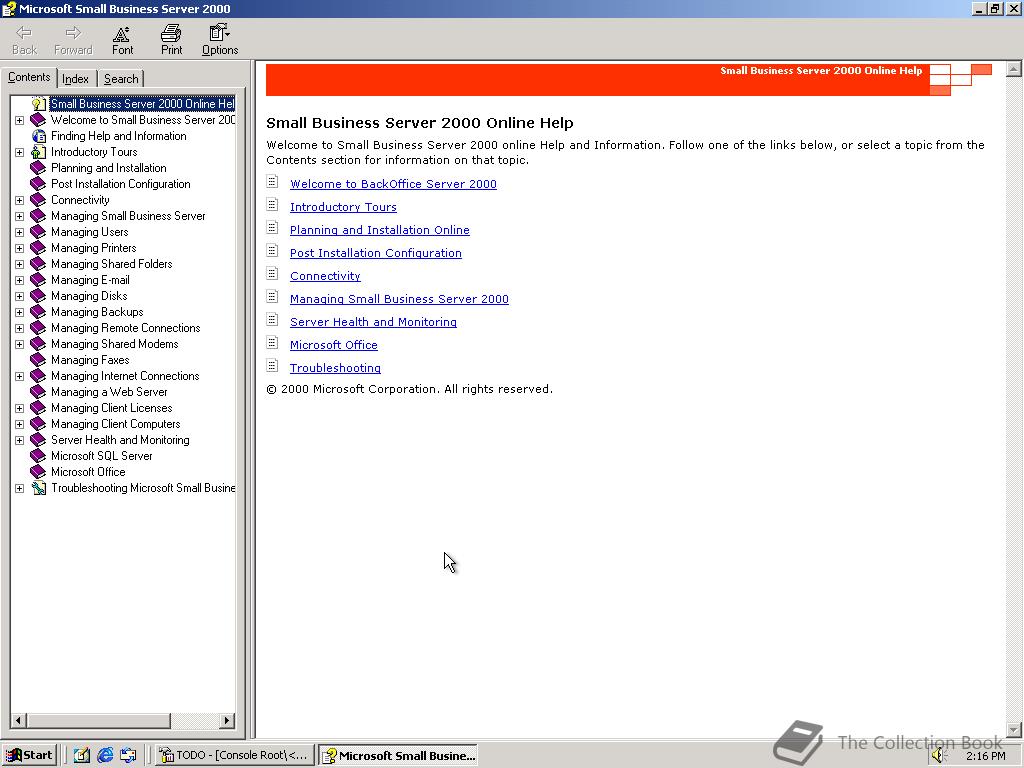This screenshot has width=1024, height=768.
Task: Expand the Managing Small Business Server node
Action: tap(20, 216)
